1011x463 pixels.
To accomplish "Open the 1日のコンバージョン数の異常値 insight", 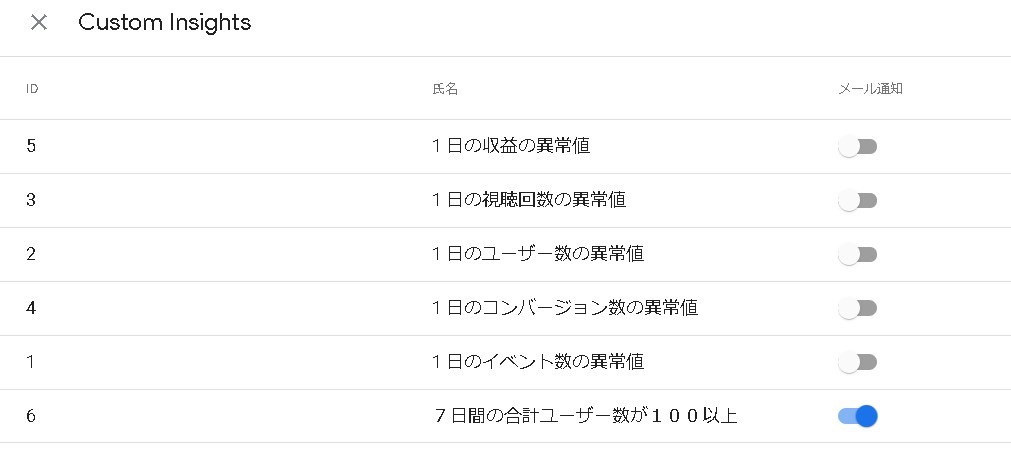I will pos(565,308).
